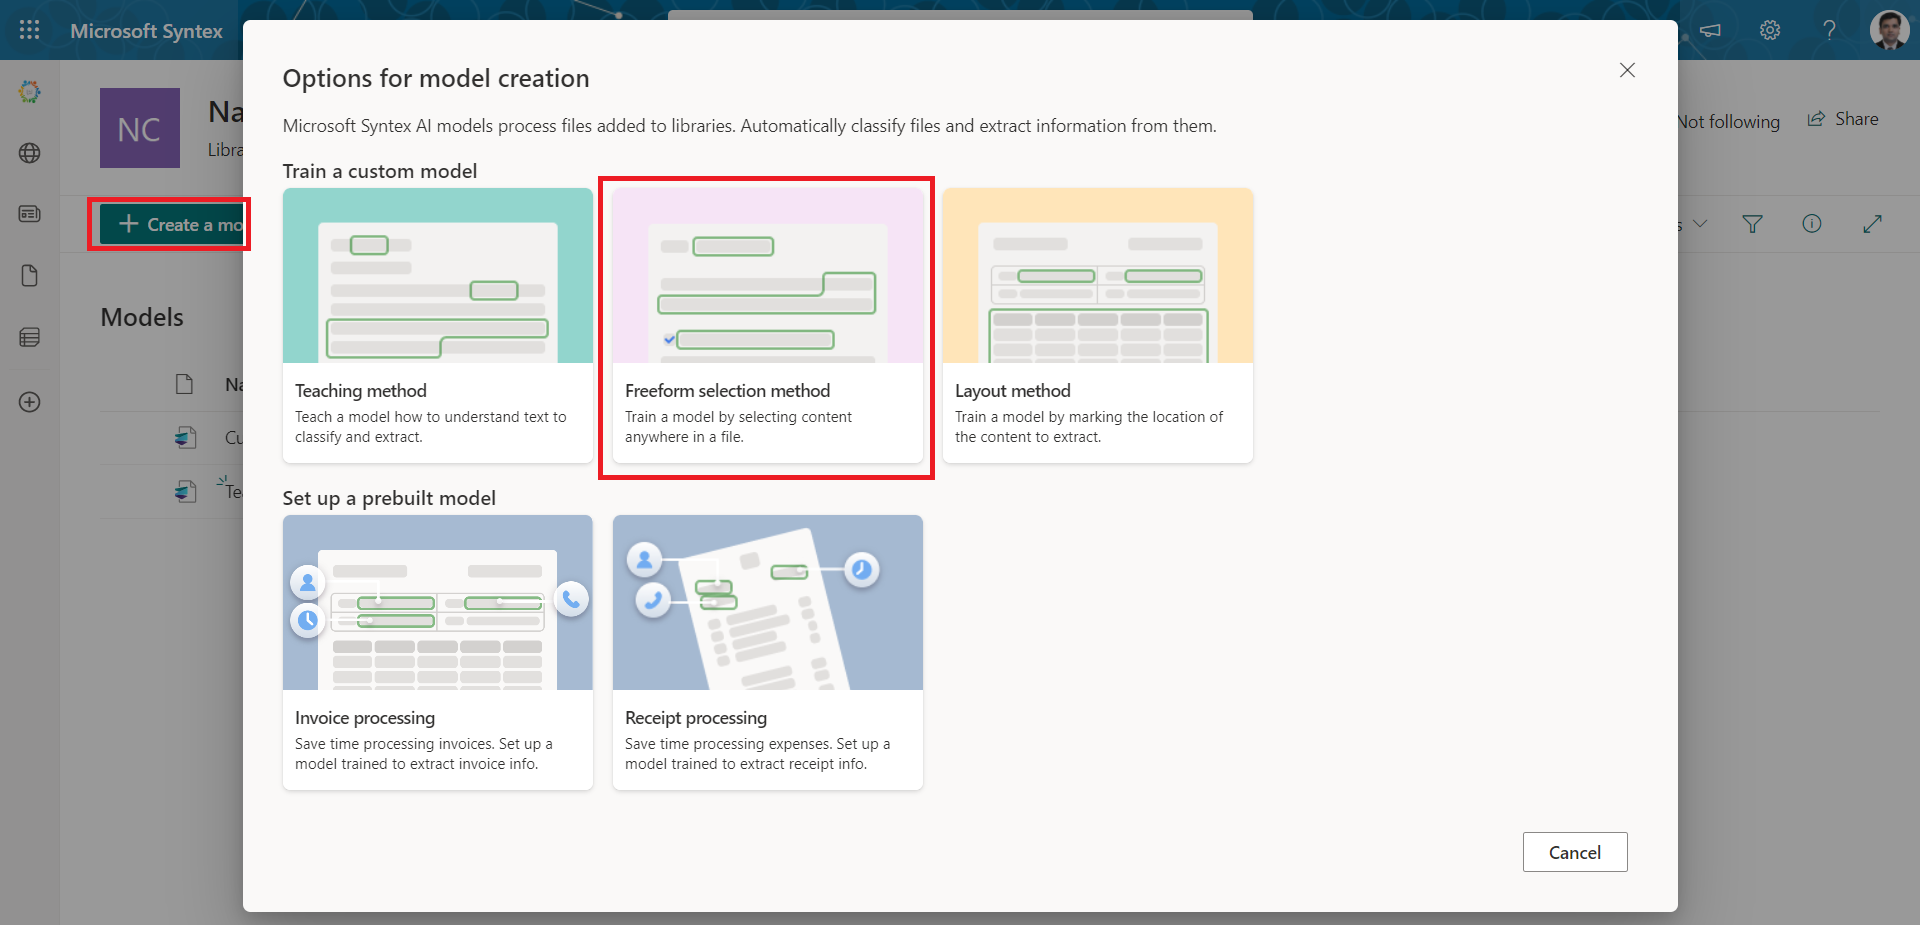This screenshot has width=1920, height=925.
Task: Open the app launcher waffle icon
Action: pyautogui.click(x=29, y=30)
